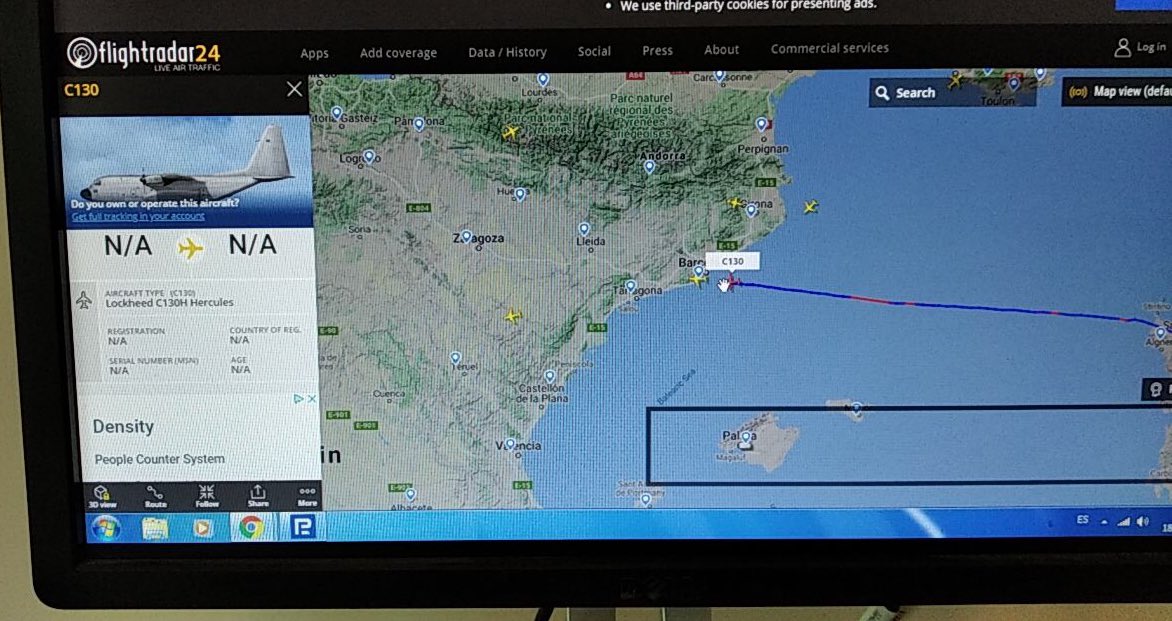
Task: Click the Log in link
Action: [1150, 47]
